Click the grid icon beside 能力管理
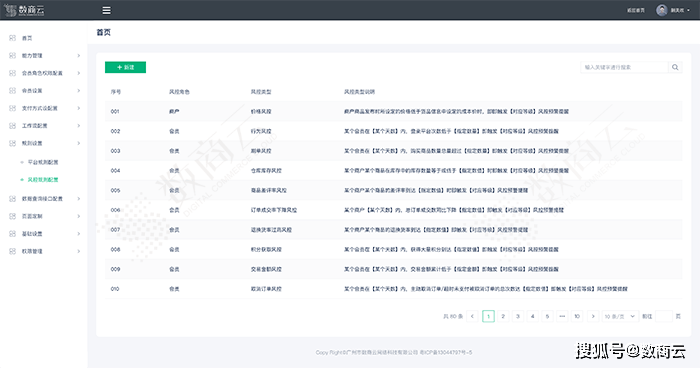The image size is (700, 368). (x=12, y=55)
